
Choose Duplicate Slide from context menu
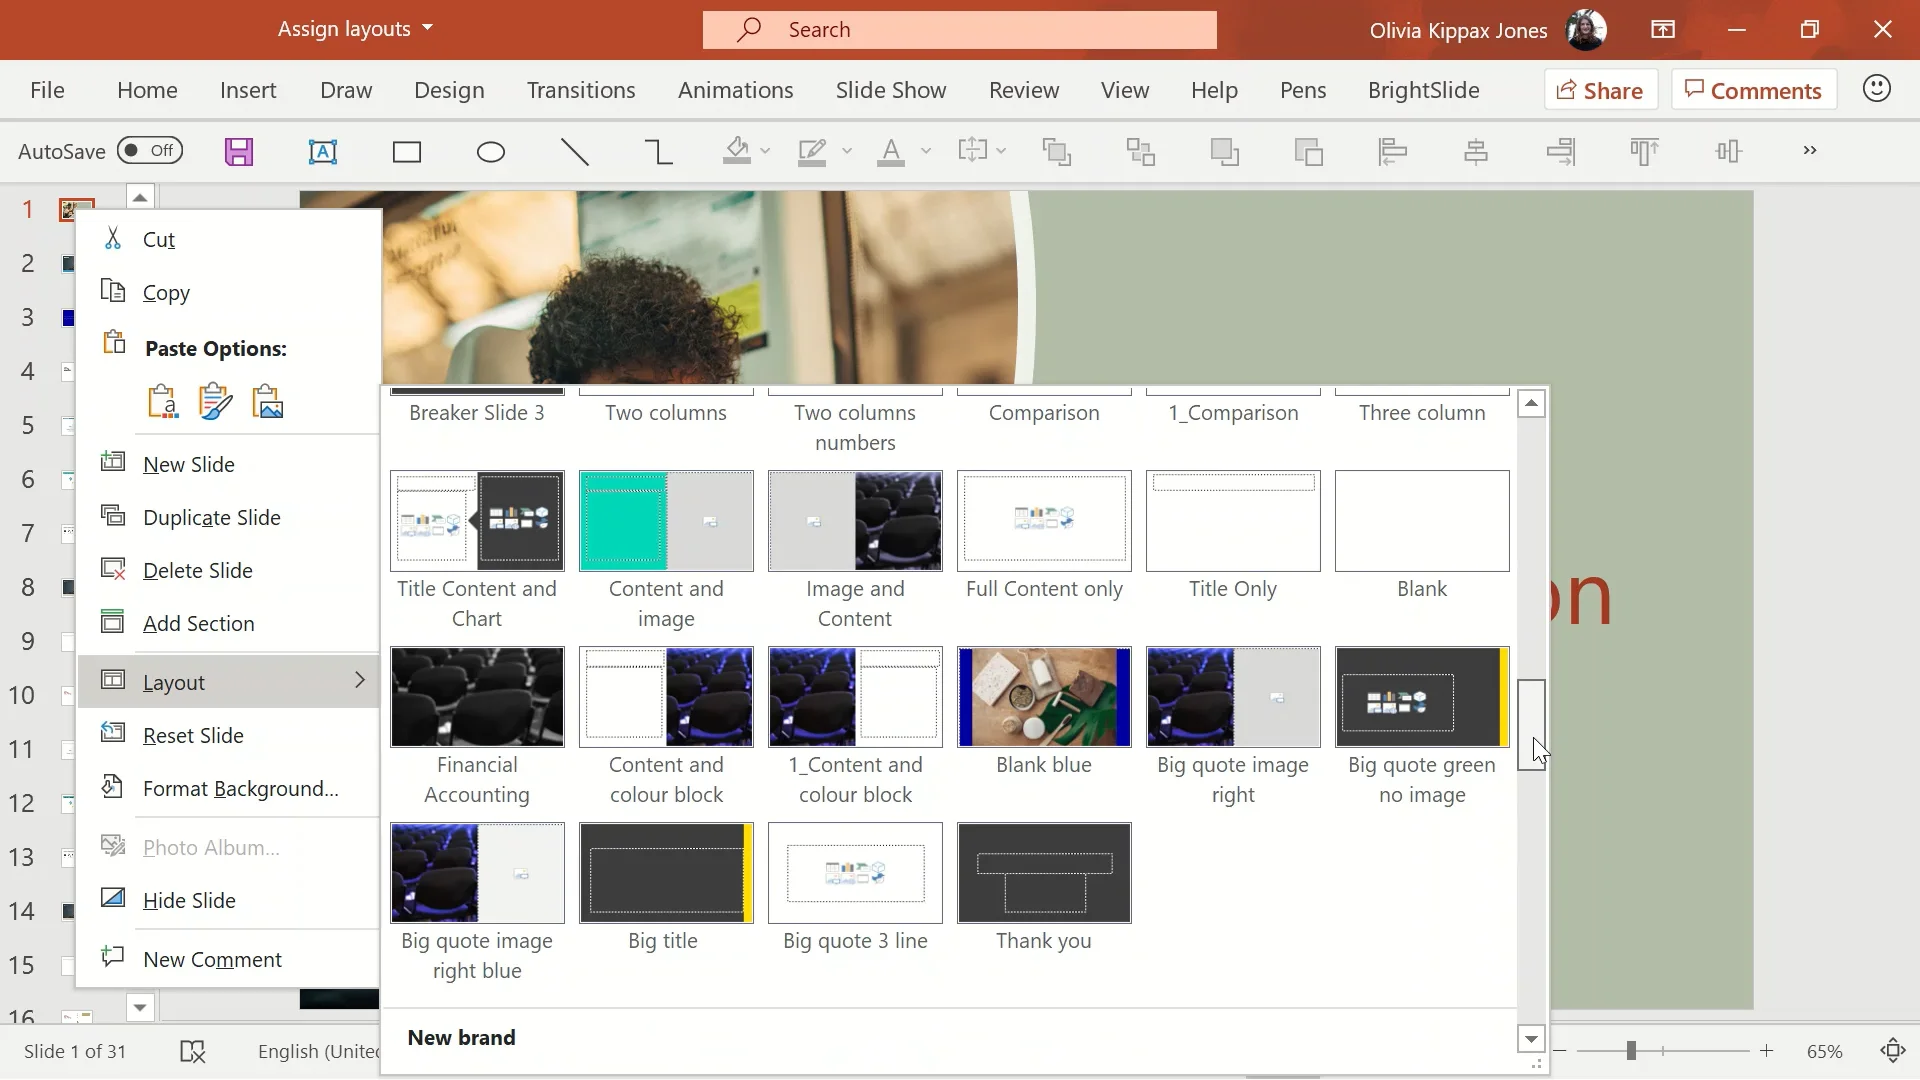(x=211, y=517)
